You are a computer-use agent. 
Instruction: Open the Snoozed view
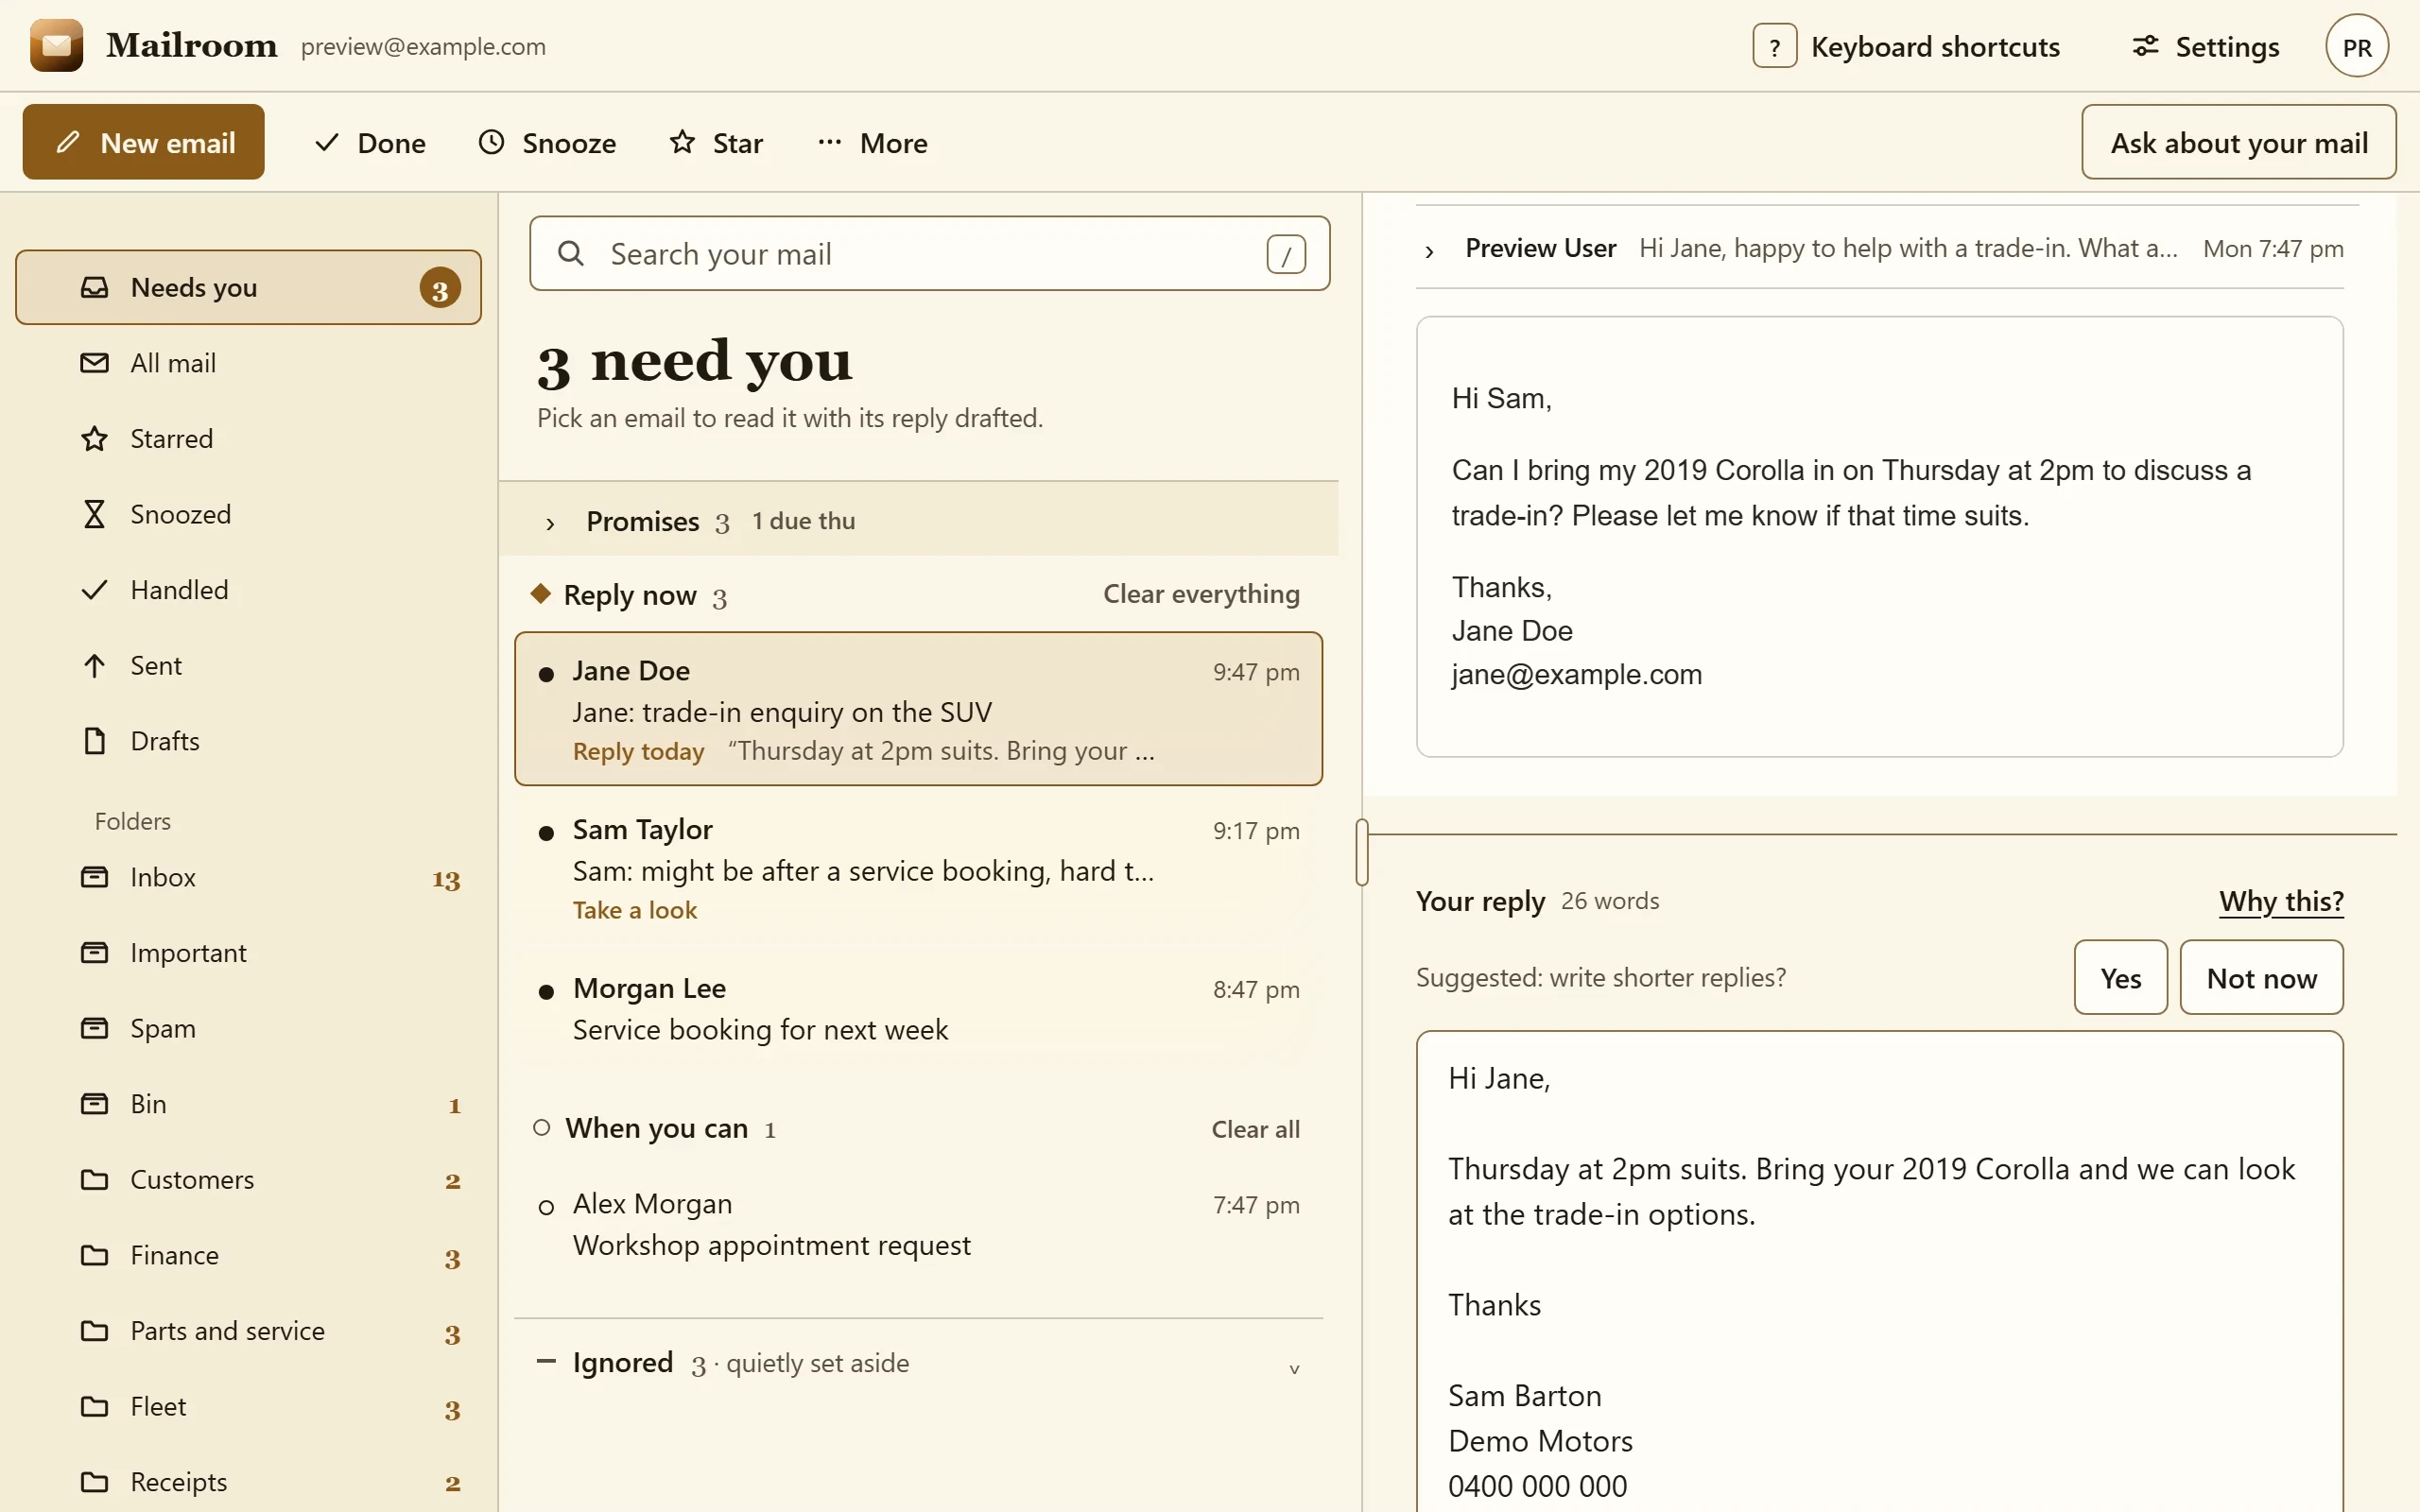pos(248,514)
